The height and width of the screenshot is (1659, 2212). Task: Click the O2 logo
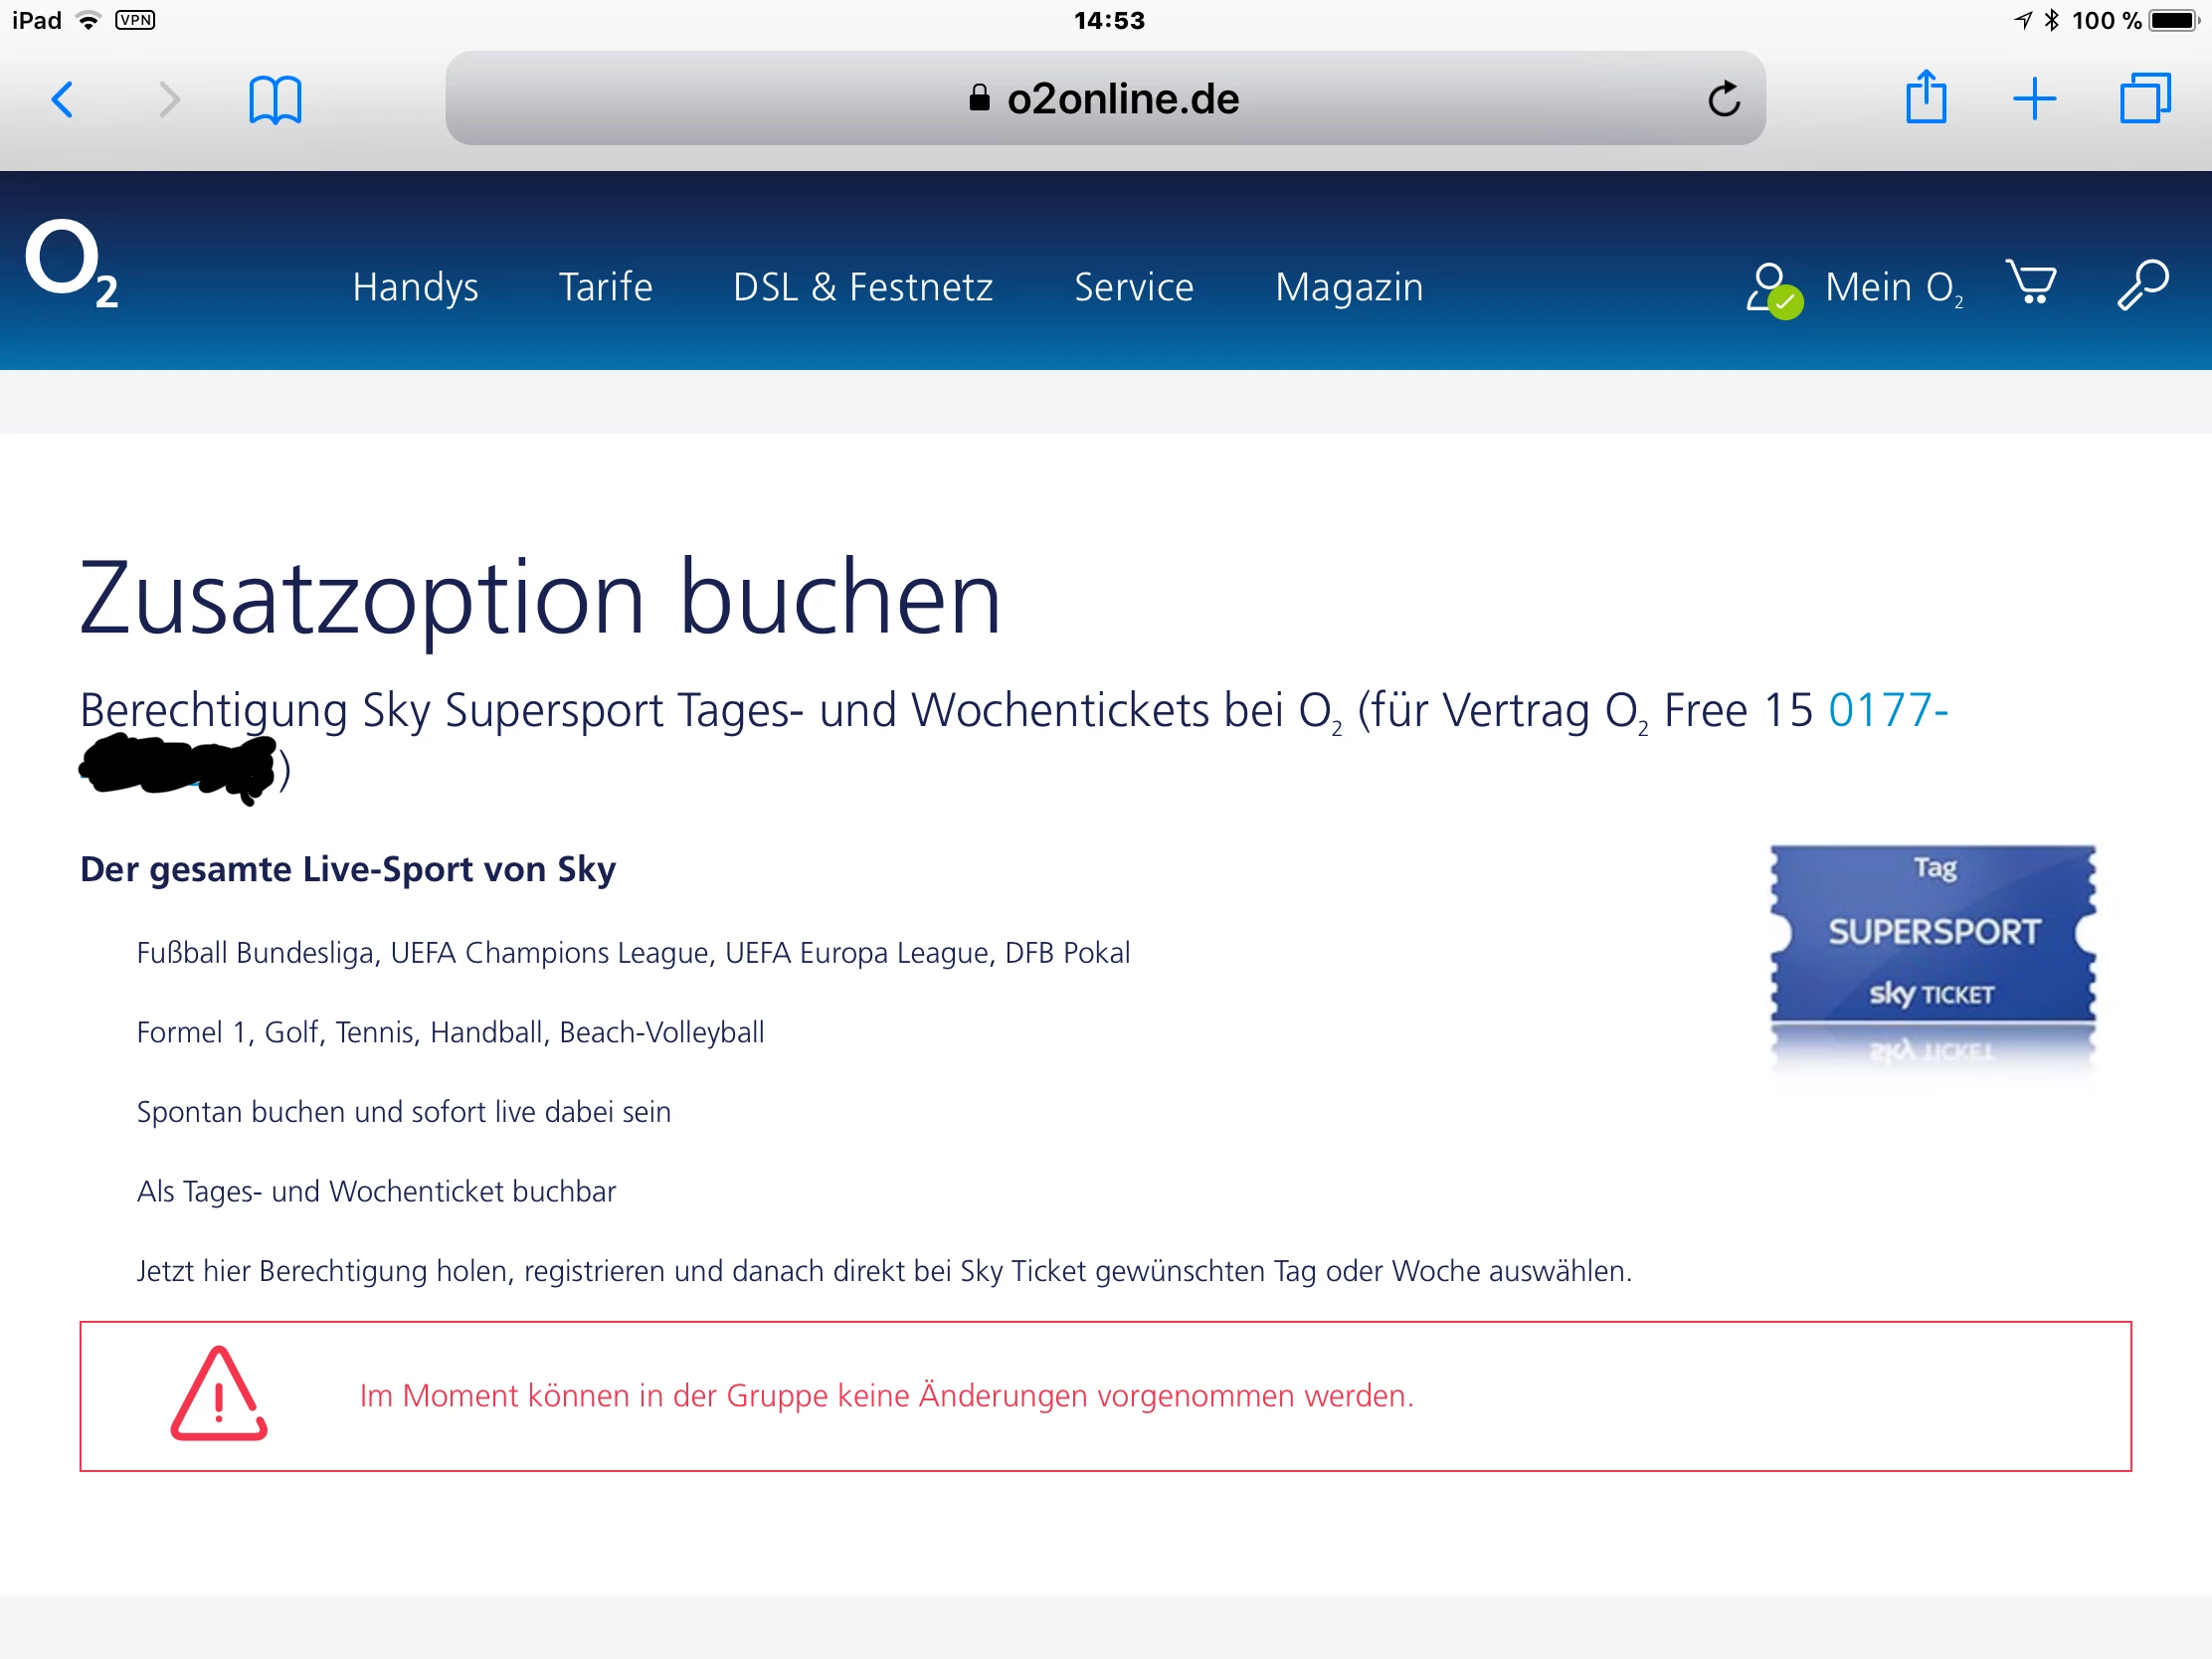tap(72, 263)
